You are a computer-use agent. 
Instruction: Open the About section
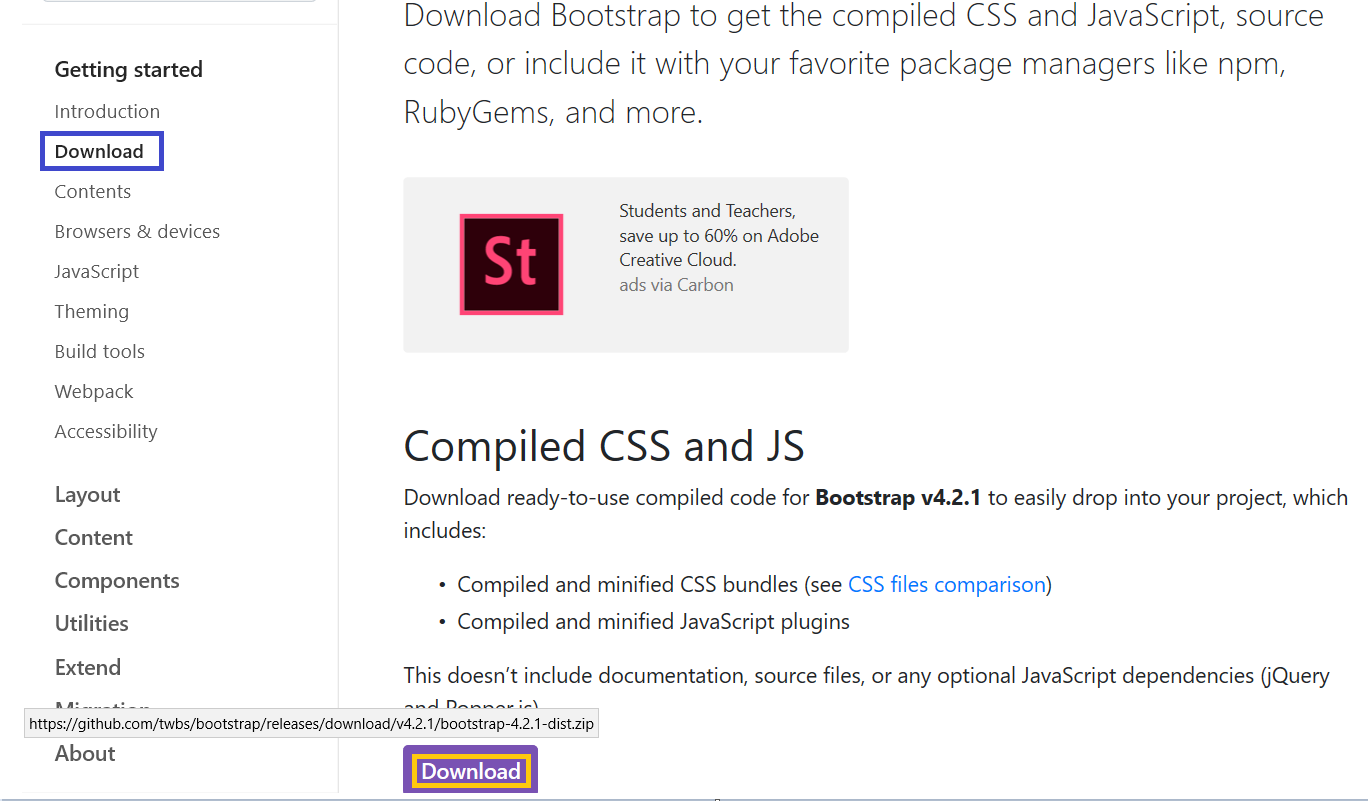[85, 753]
